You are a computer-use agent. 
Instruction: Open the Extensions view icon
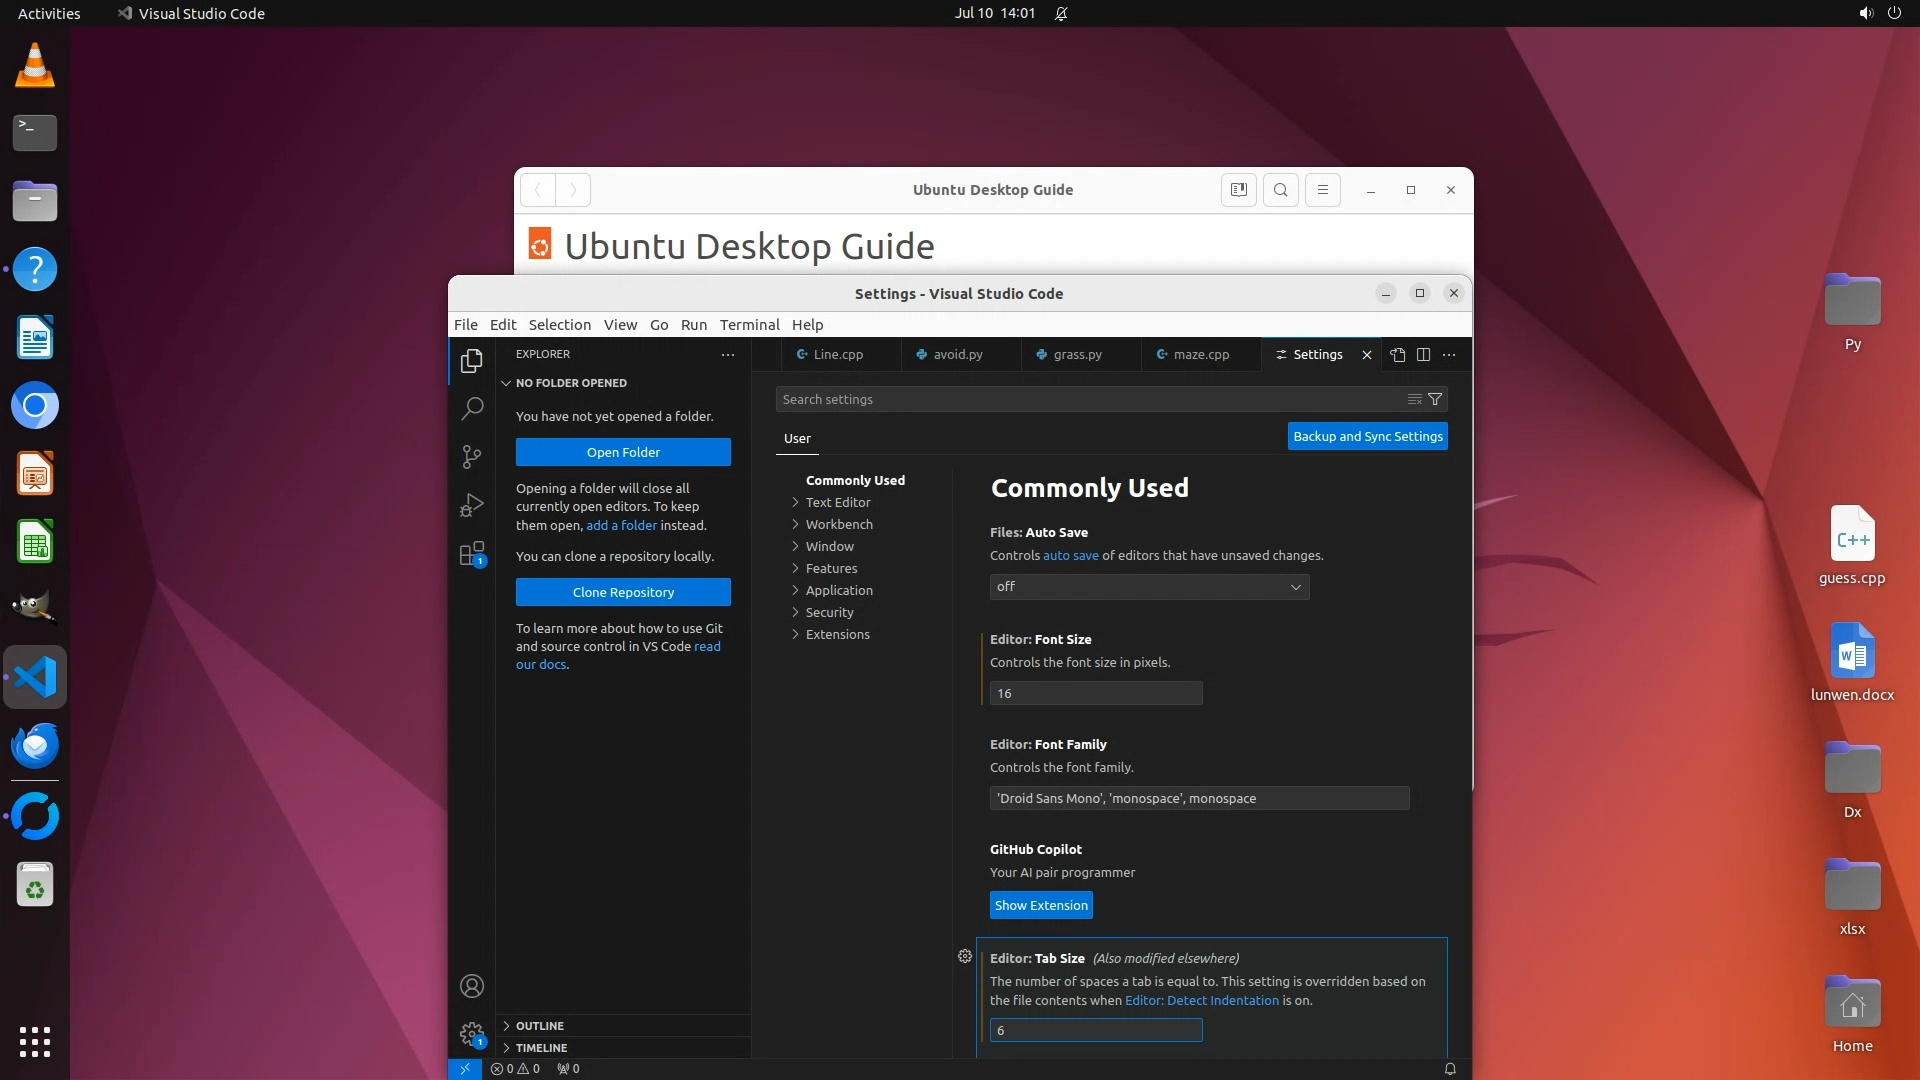pos(472,554)
